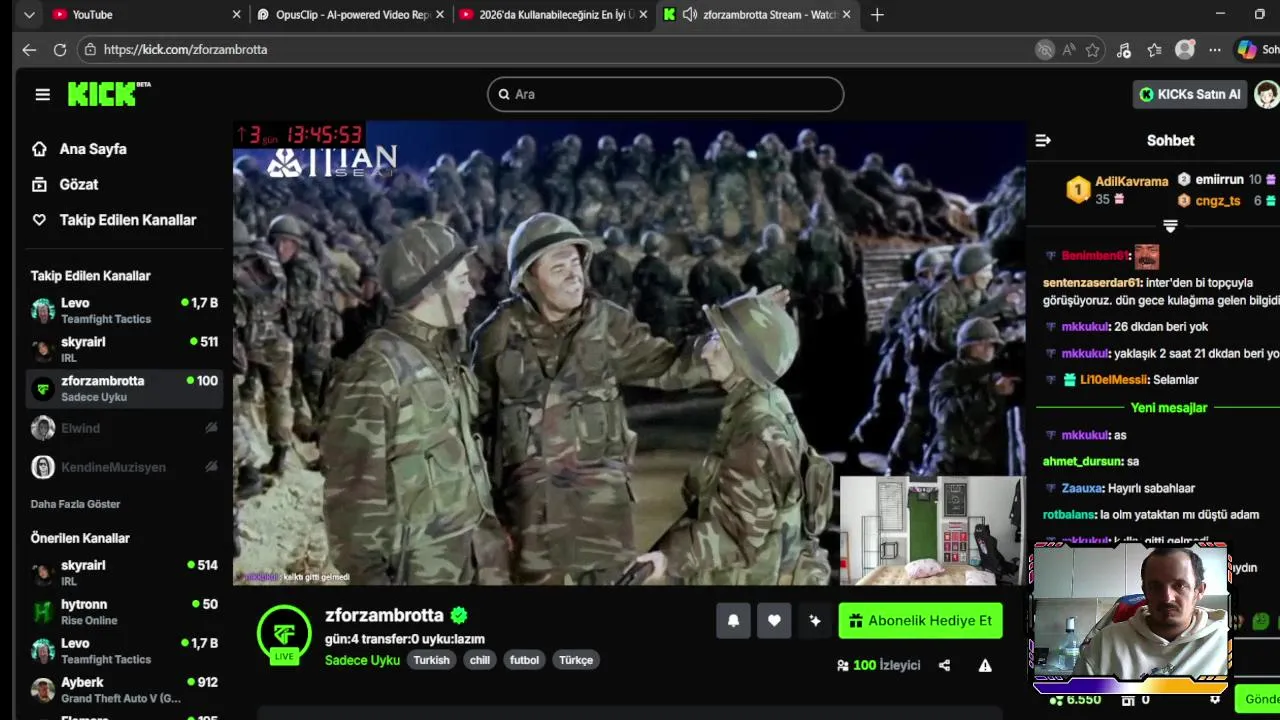The image size is (1280, 720).
Task: Select the Türkçe tag
Action: pyautogui.click(x=576, y=660)
